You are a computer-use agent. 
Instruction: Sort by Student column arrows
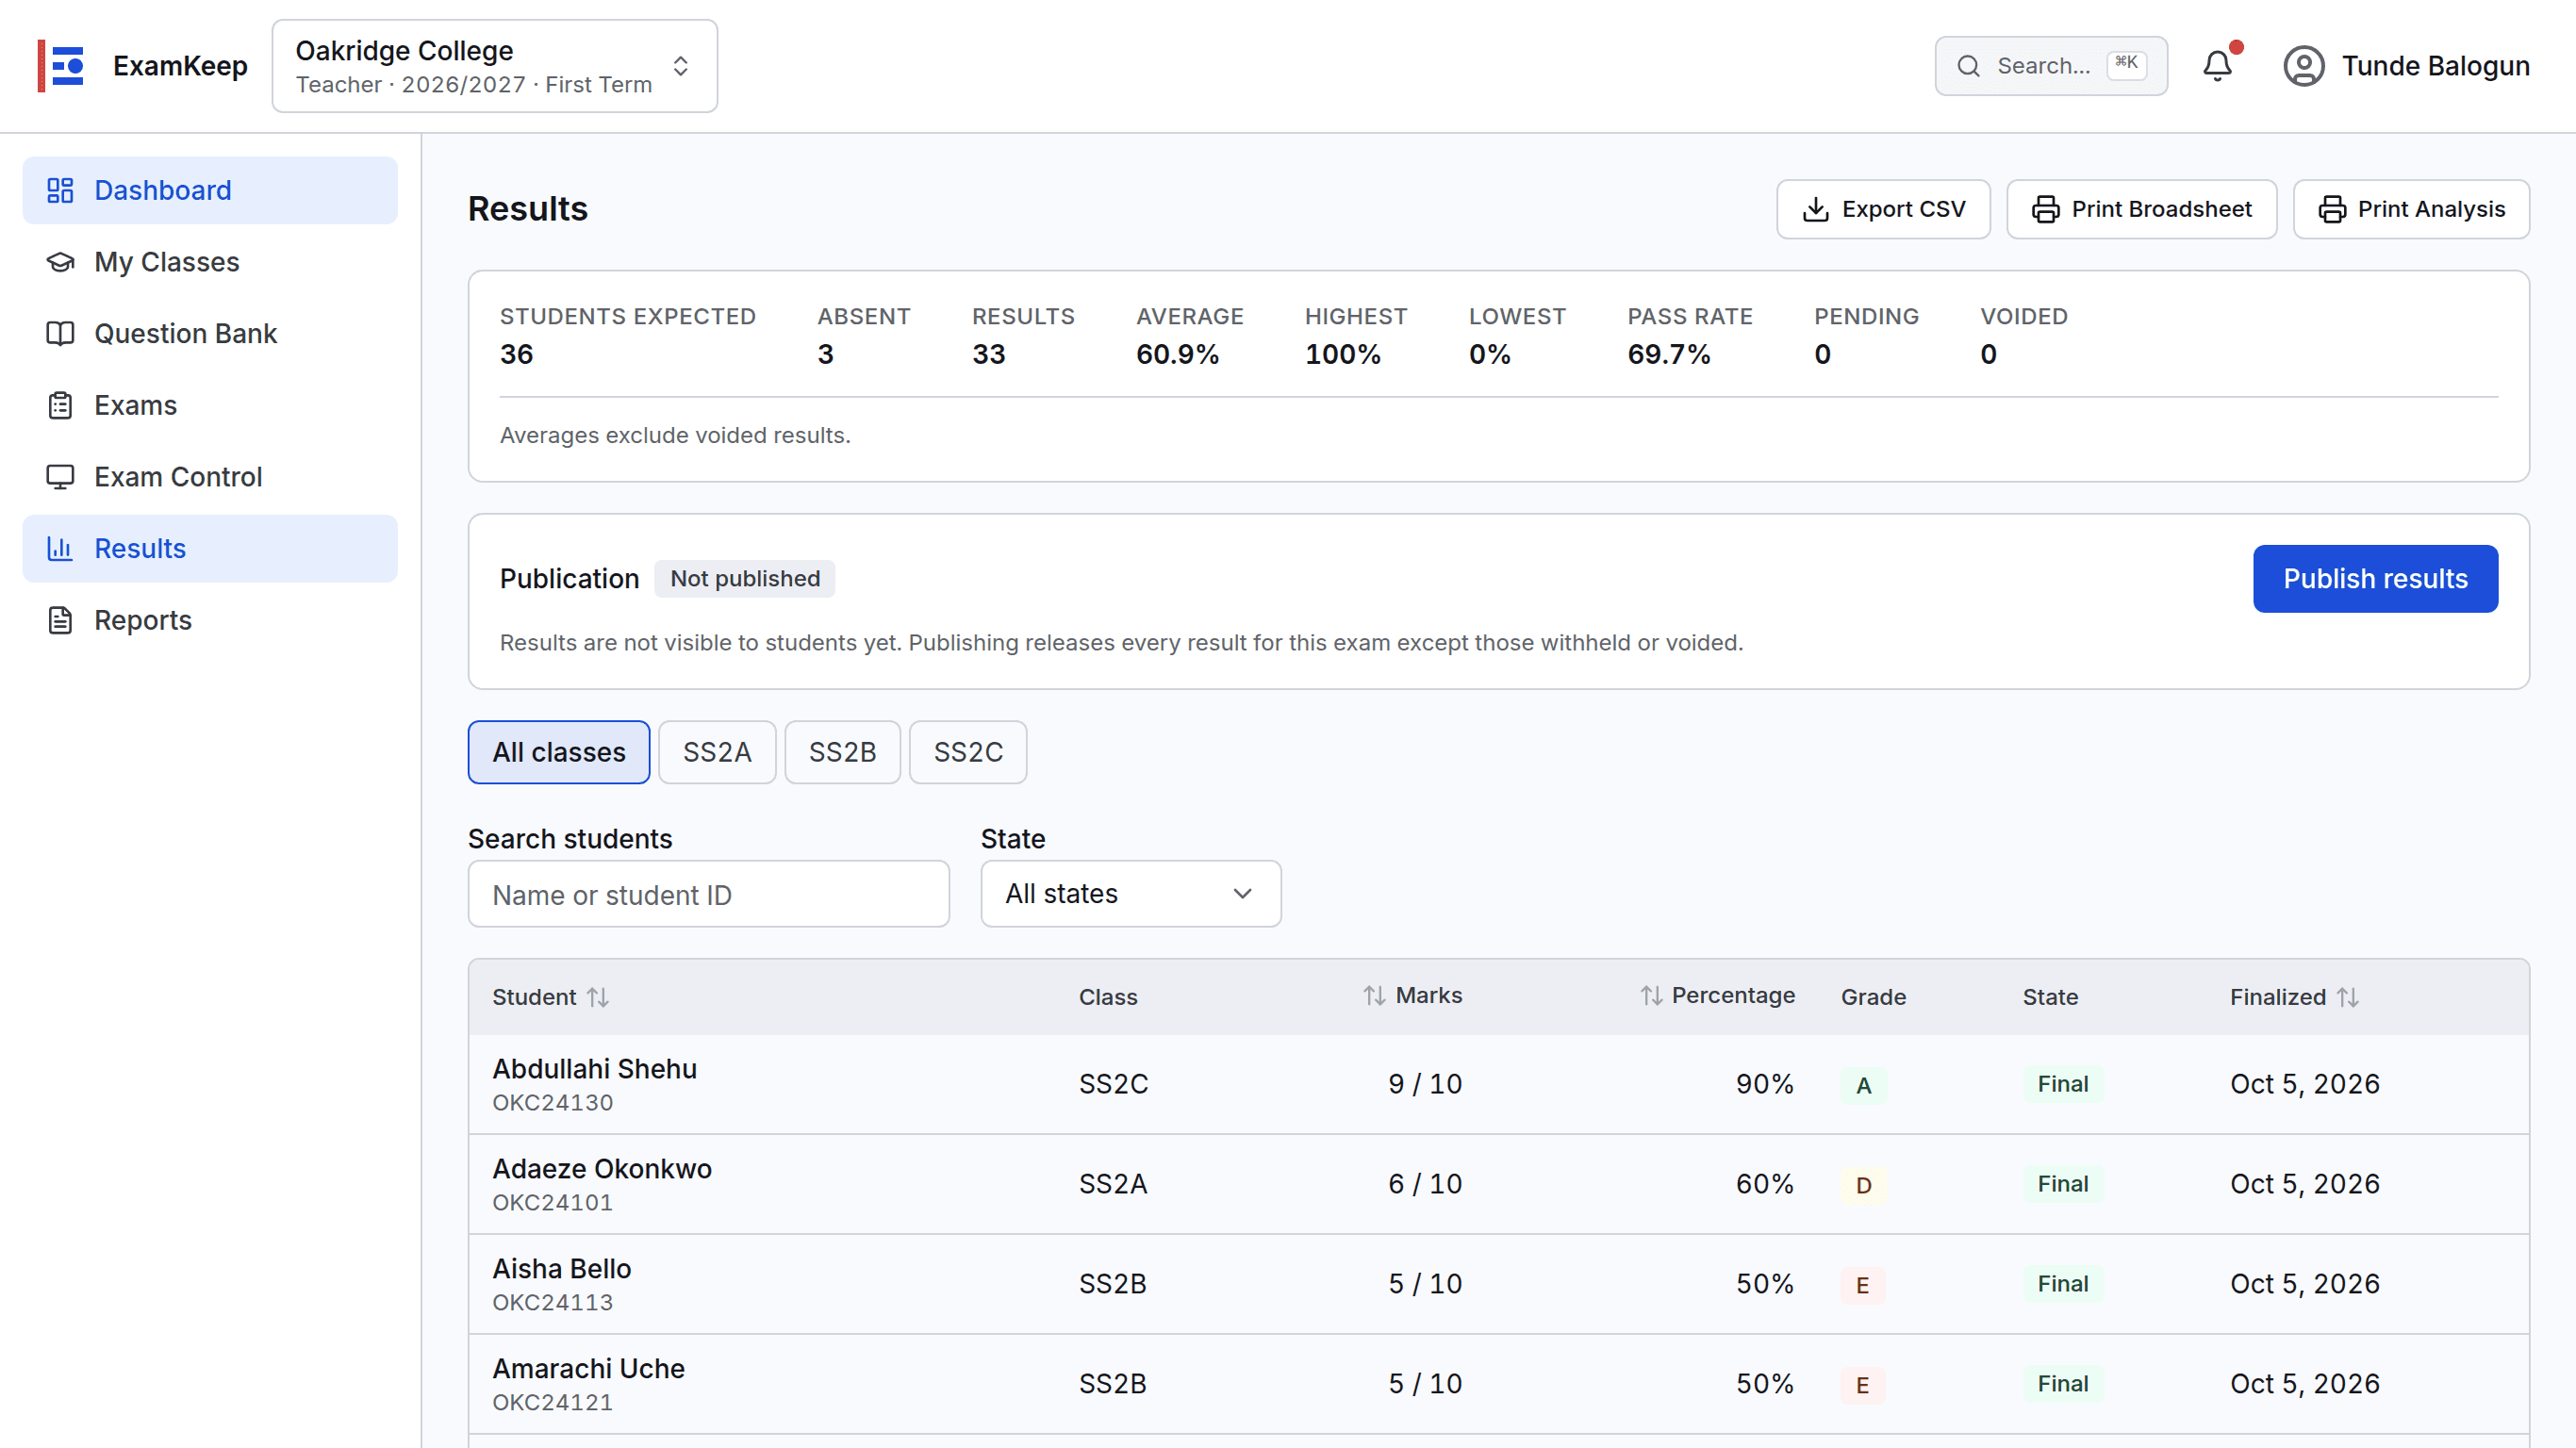pyautogui.click(x=598, y=997)
